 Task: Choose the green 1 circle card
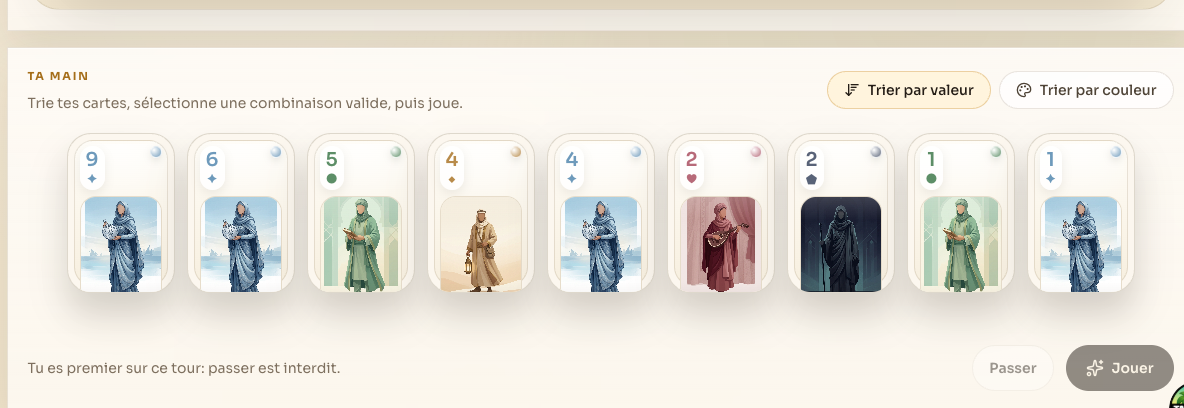coord(961,213)
